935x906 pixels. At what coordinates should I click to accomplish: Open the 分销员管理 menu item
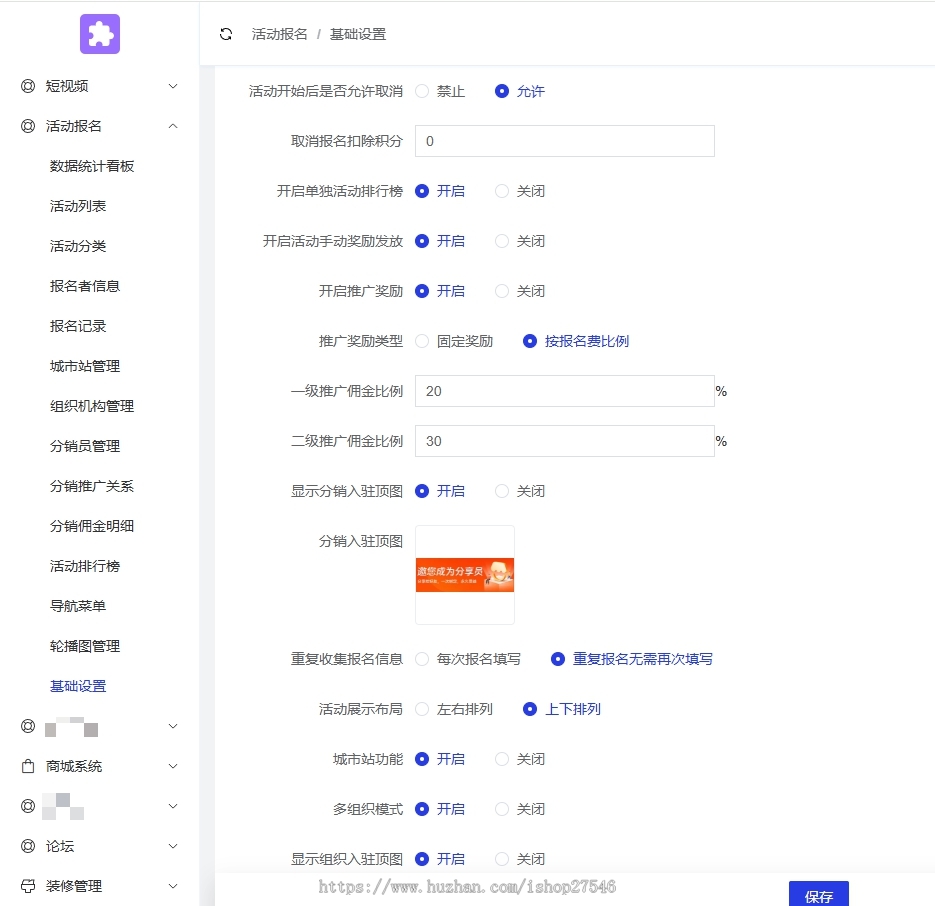click(x=84, y=446)
